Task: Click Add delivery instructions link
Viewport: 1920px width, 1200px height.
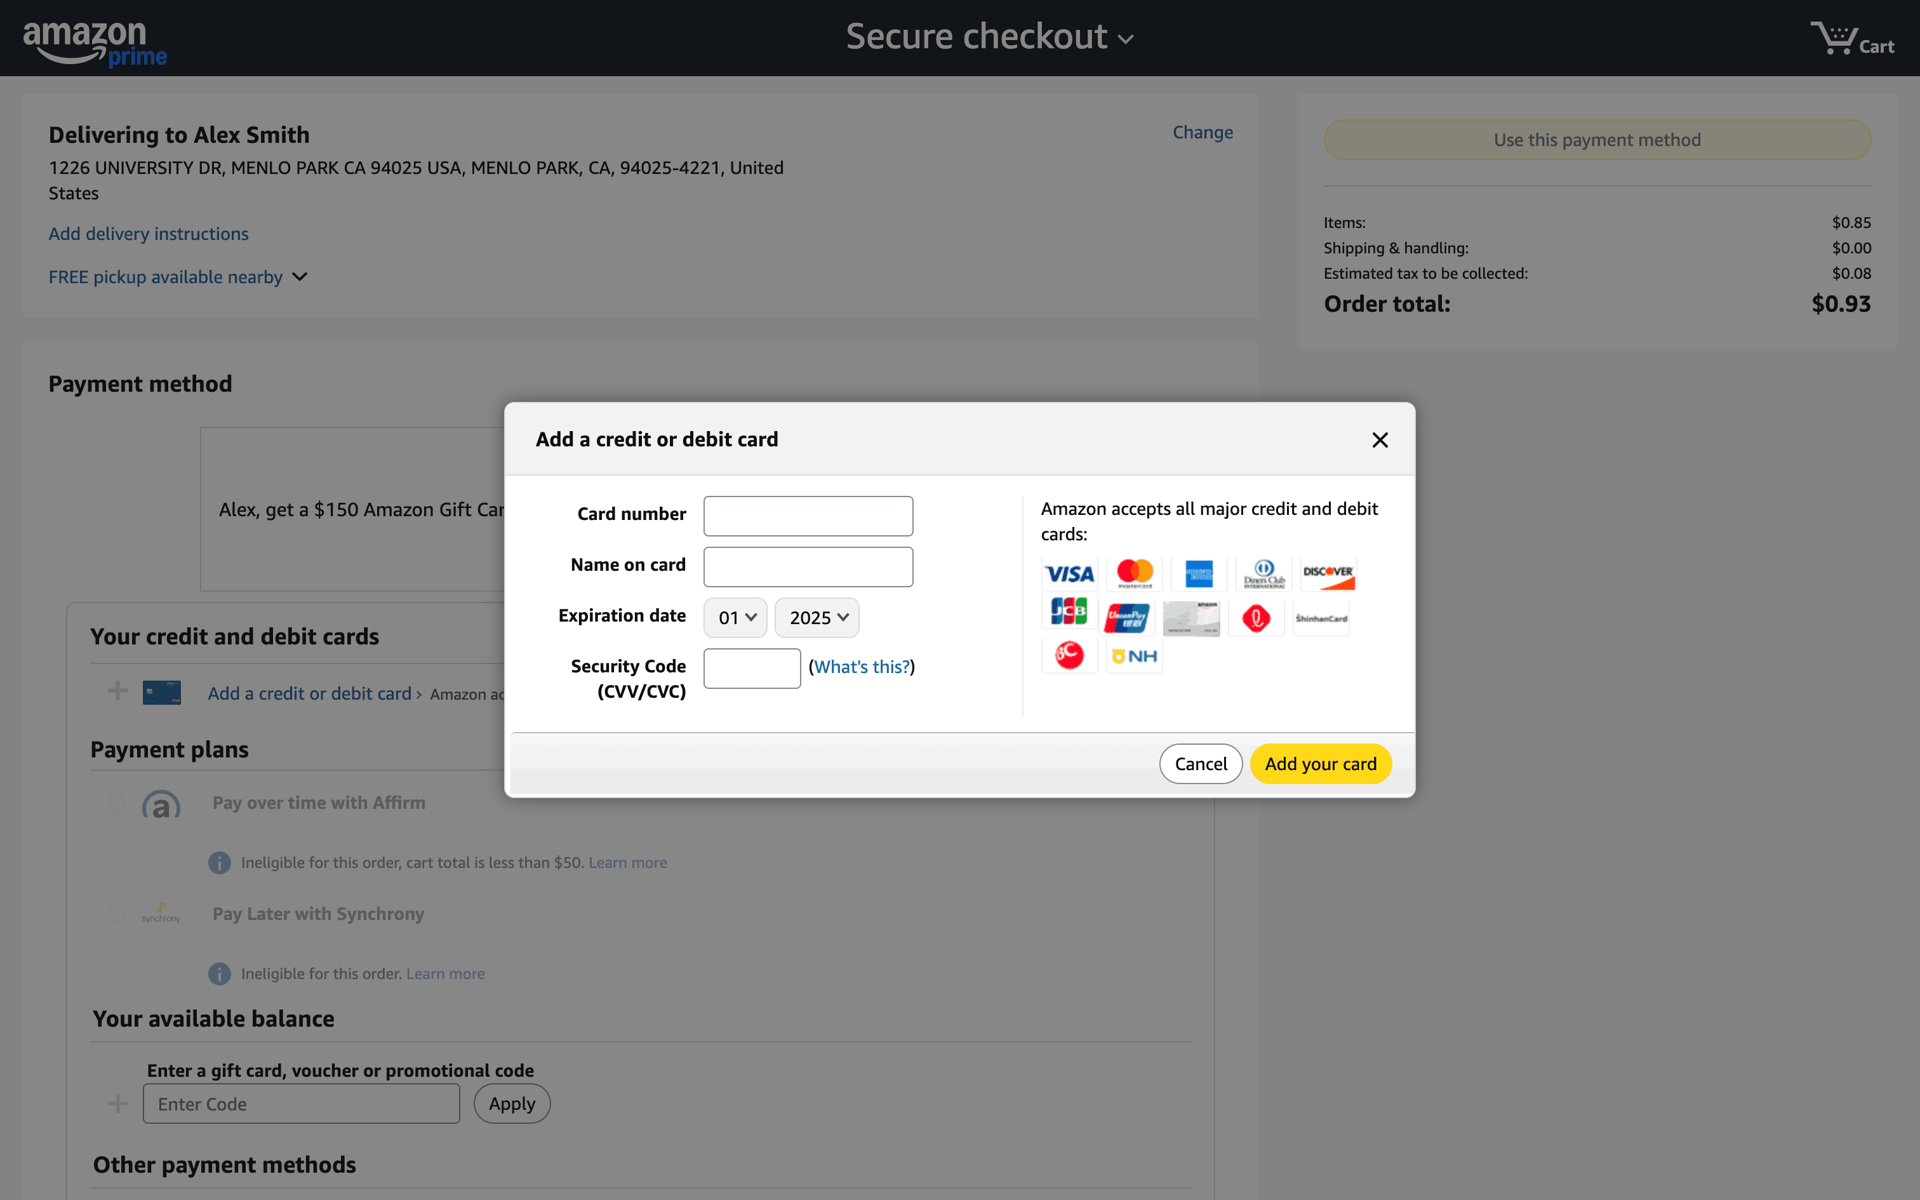Action: 149,234
